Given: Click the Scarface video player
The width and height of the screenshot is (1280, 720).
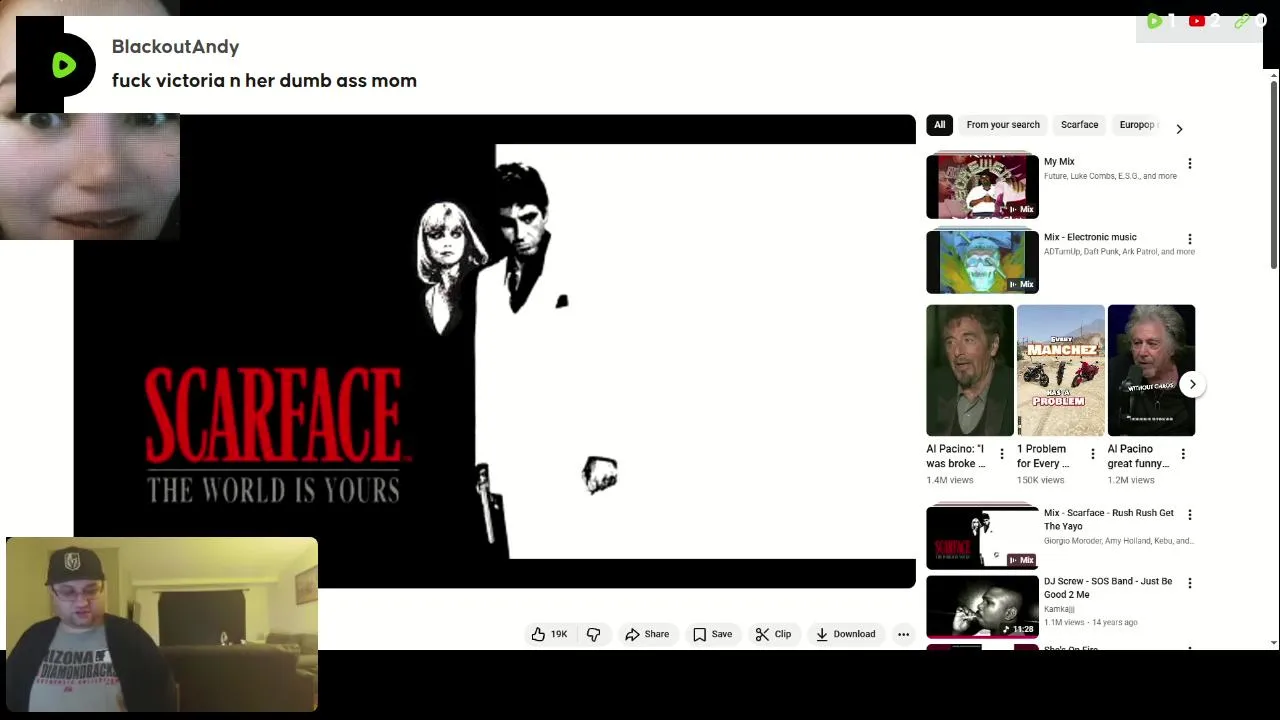Looking at the screenshot, I should tap(494, 351).
